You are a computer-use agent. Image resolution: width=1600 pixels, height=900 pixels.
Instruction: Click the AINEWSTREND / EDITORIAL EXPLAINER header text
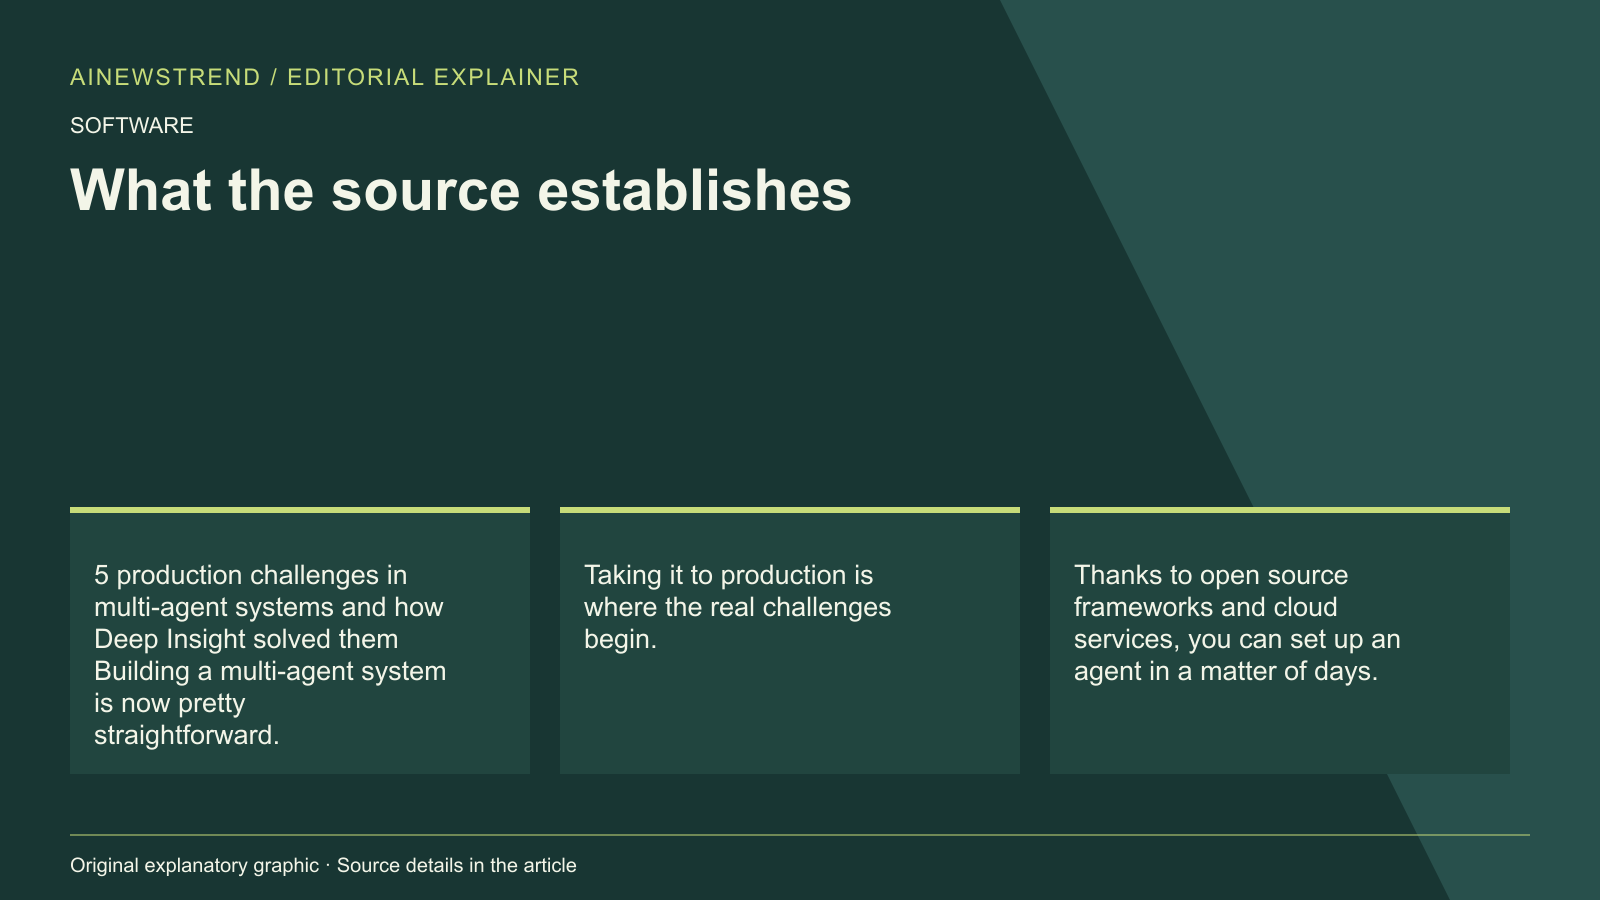coord(325,77)
